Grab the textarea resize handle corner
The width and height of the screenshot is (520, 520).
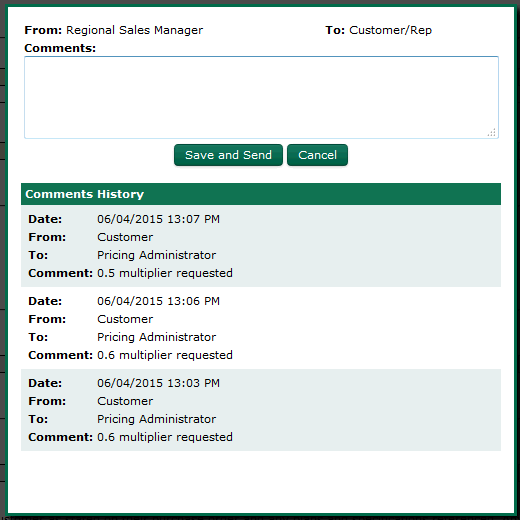click(x=492, y=132)
